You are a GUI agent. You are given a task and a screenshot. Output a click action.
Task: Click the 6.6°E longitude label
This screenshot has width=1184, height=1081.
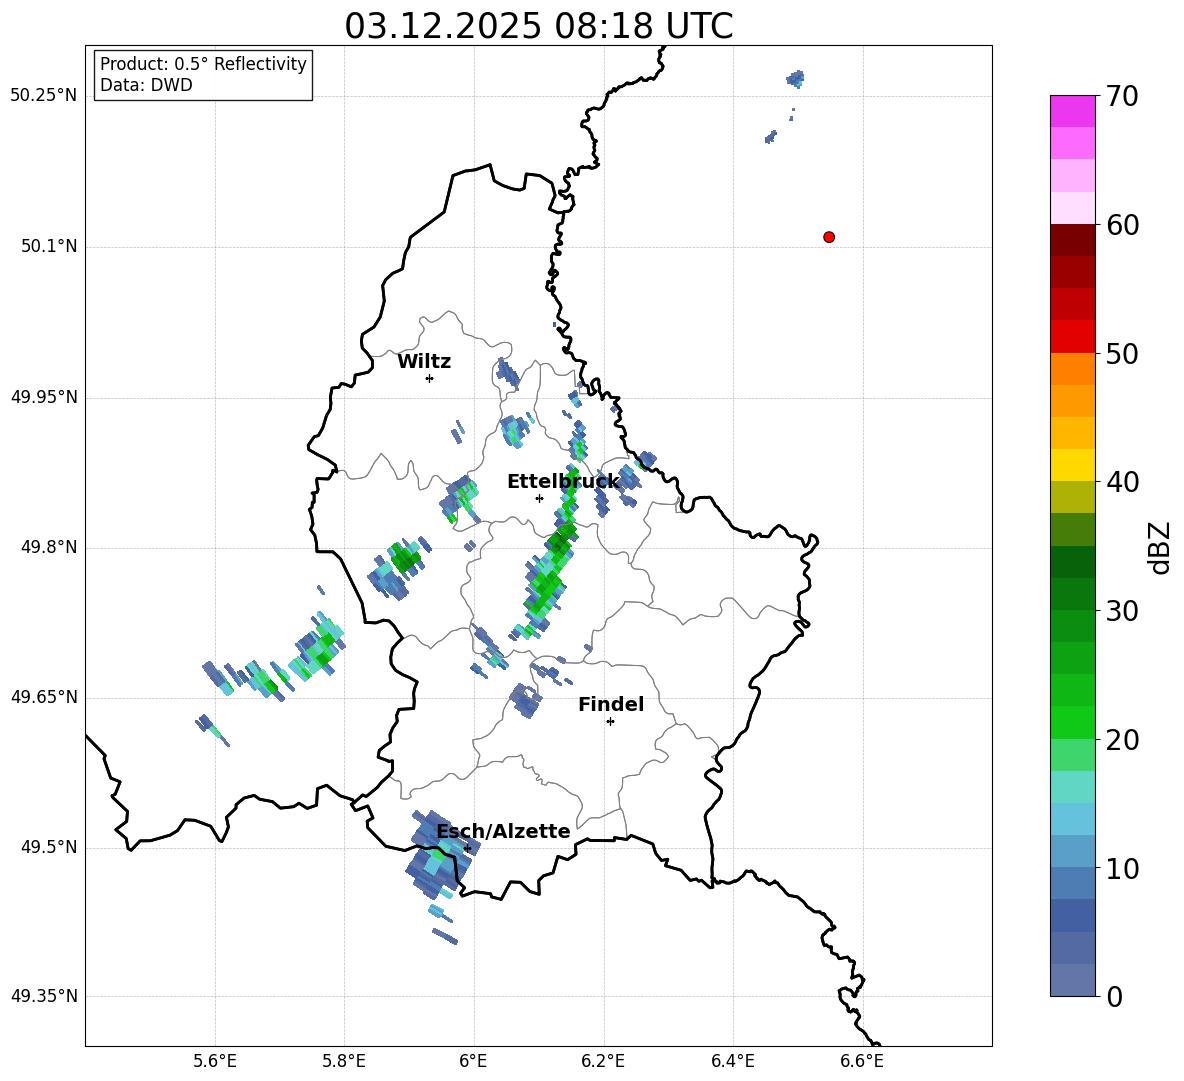(862, 1061)
